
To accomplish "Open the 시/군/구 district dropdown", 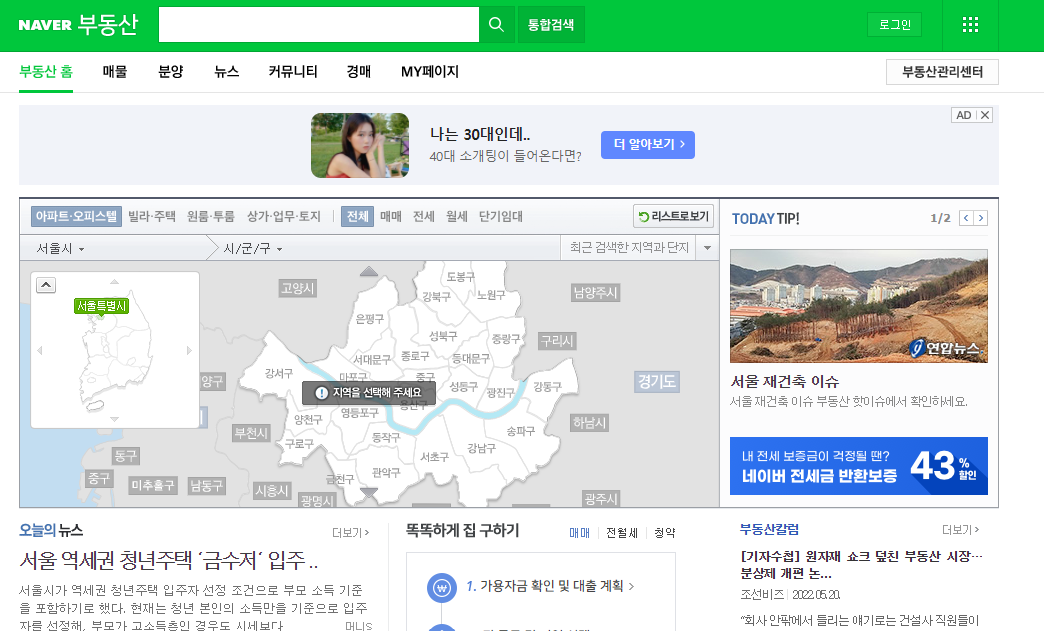I will coord(253,249).
